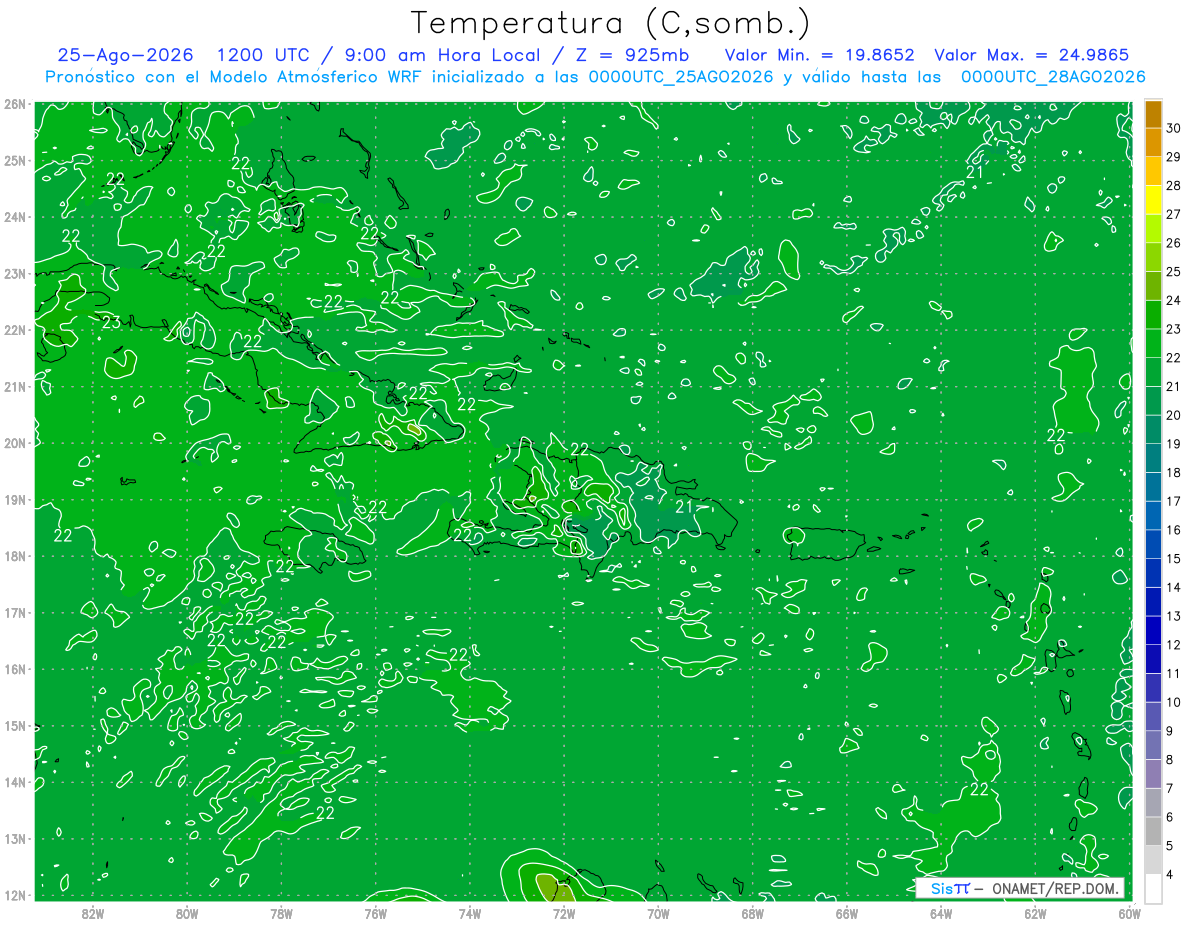The image size is (1200, 927).
Task: Click the "64W" longitude axis label
Action: coord(940,913)
